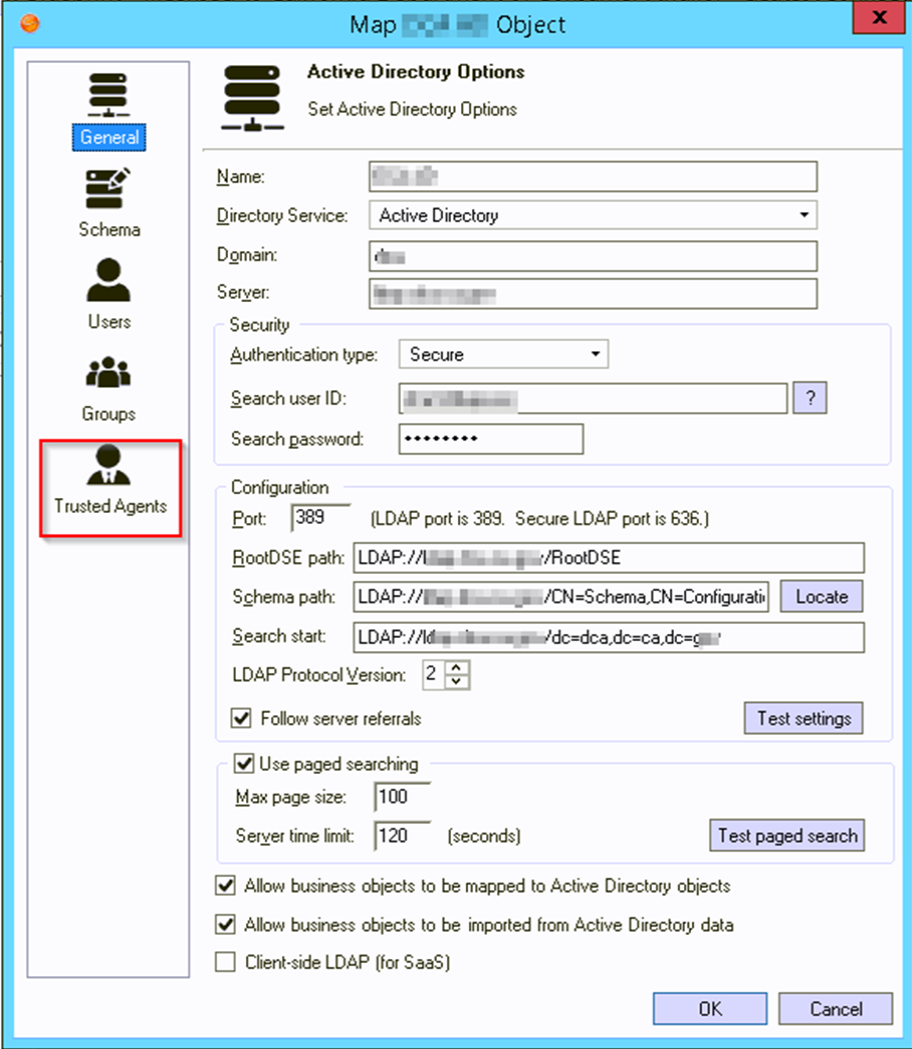
Task: Toggle Follow server referrals checkbox
Action: click(x=240, y=718)
